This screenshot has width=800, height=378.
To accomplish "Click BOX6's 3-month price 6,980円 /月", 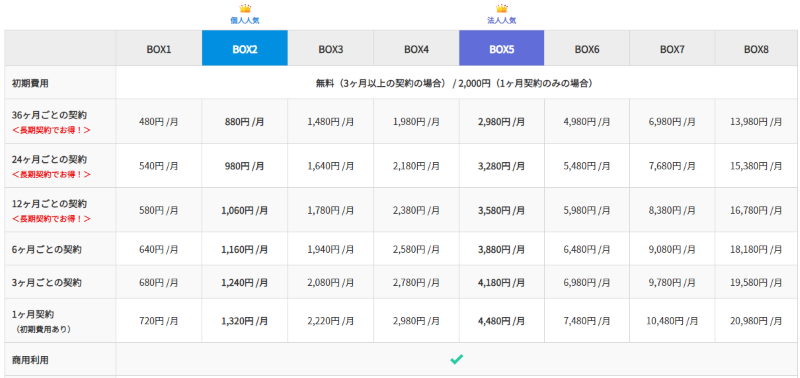I will tap(587, 283).
